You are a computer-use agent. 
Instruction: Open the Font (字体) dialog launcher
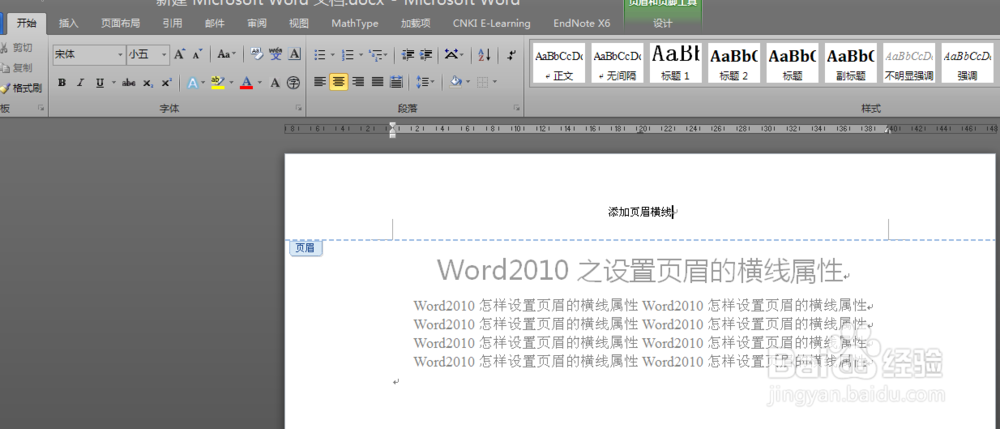298,109
